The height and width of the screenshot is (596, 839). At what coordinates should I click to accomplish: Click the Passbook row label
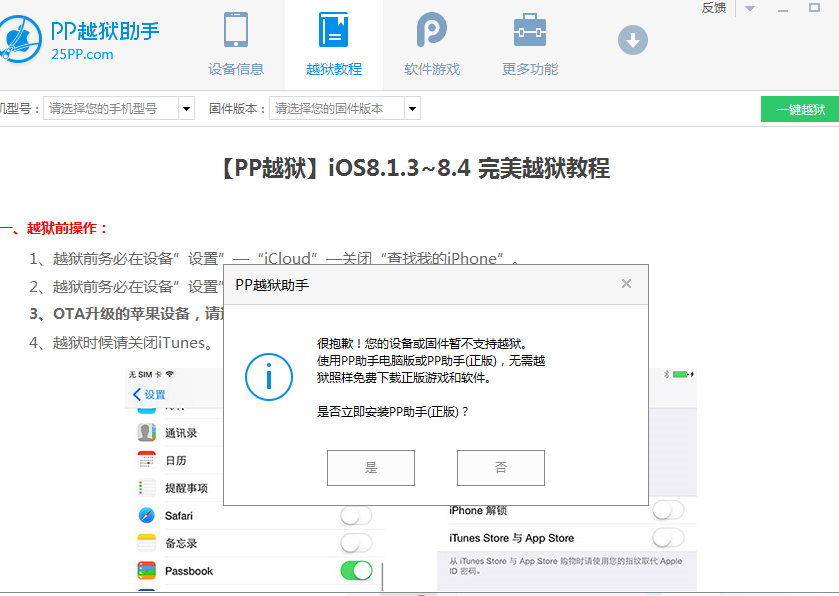[189, 571]
